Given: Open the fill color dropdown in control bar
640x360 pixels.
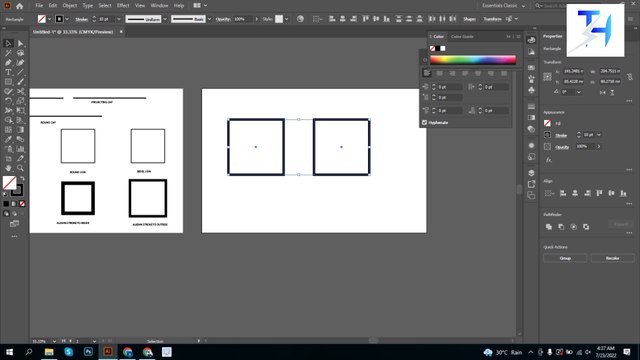Looking at the screenshot, I should pyautogui.click(x=49, y=19).
